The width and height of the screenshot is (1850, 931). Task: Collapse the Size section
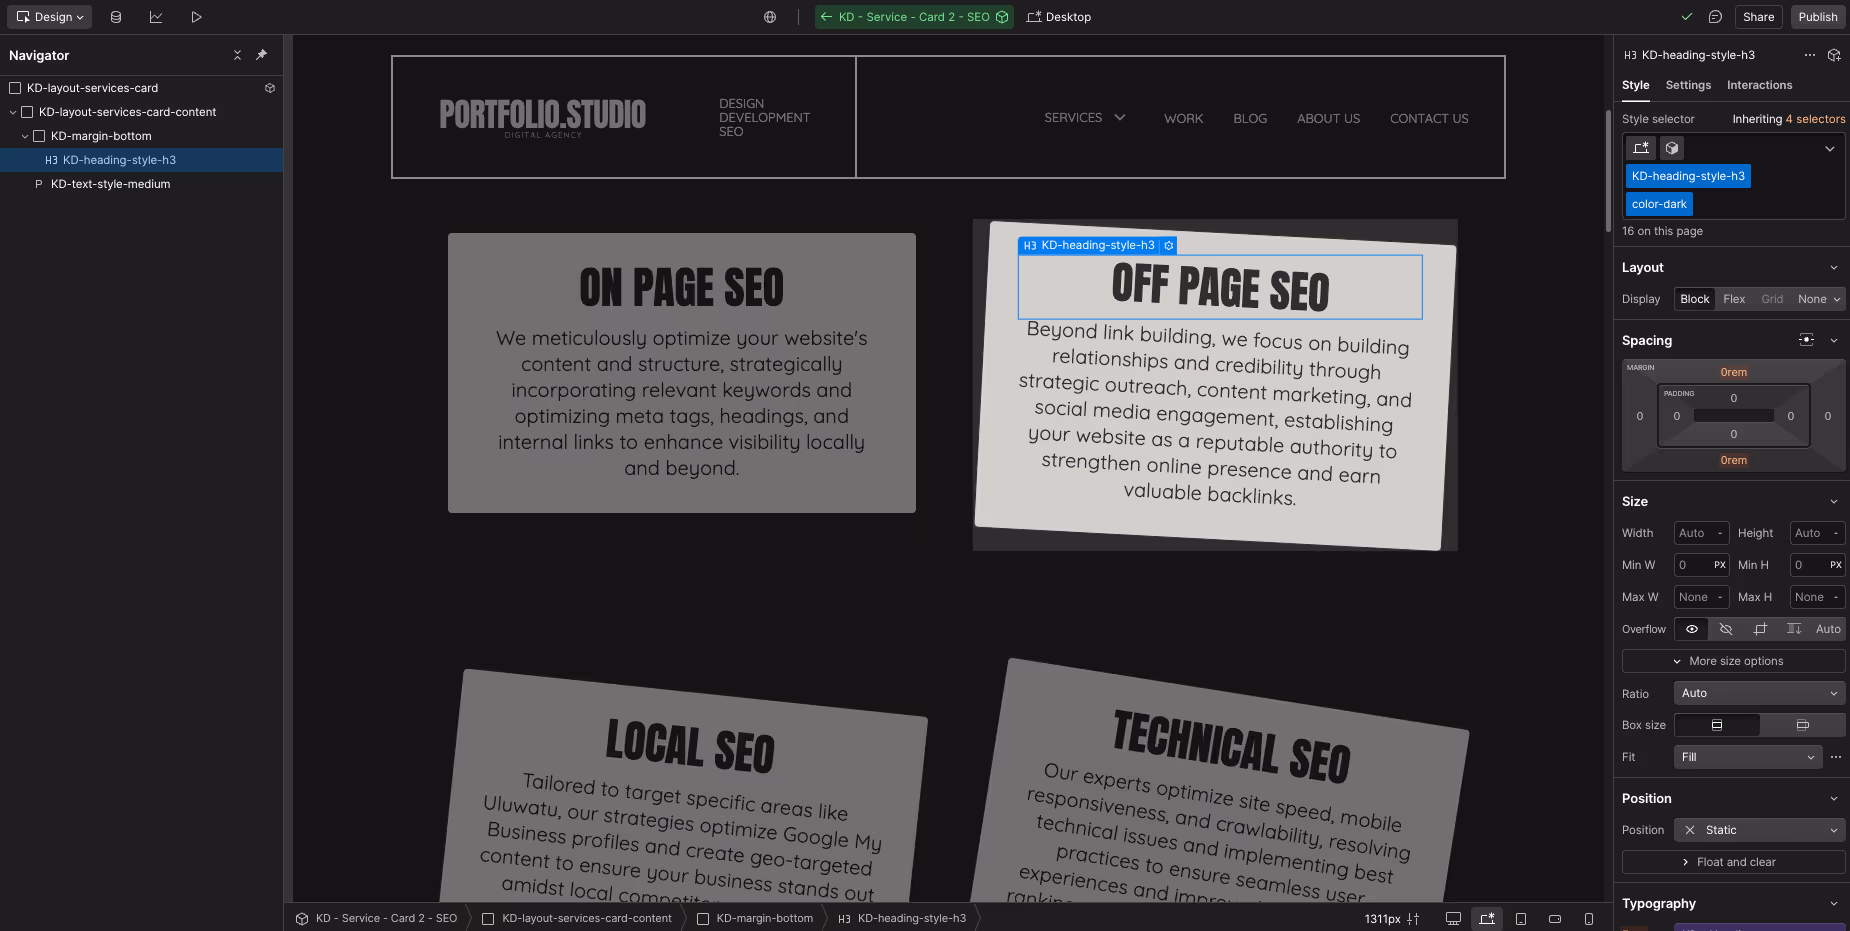(x=1834, y=501)
